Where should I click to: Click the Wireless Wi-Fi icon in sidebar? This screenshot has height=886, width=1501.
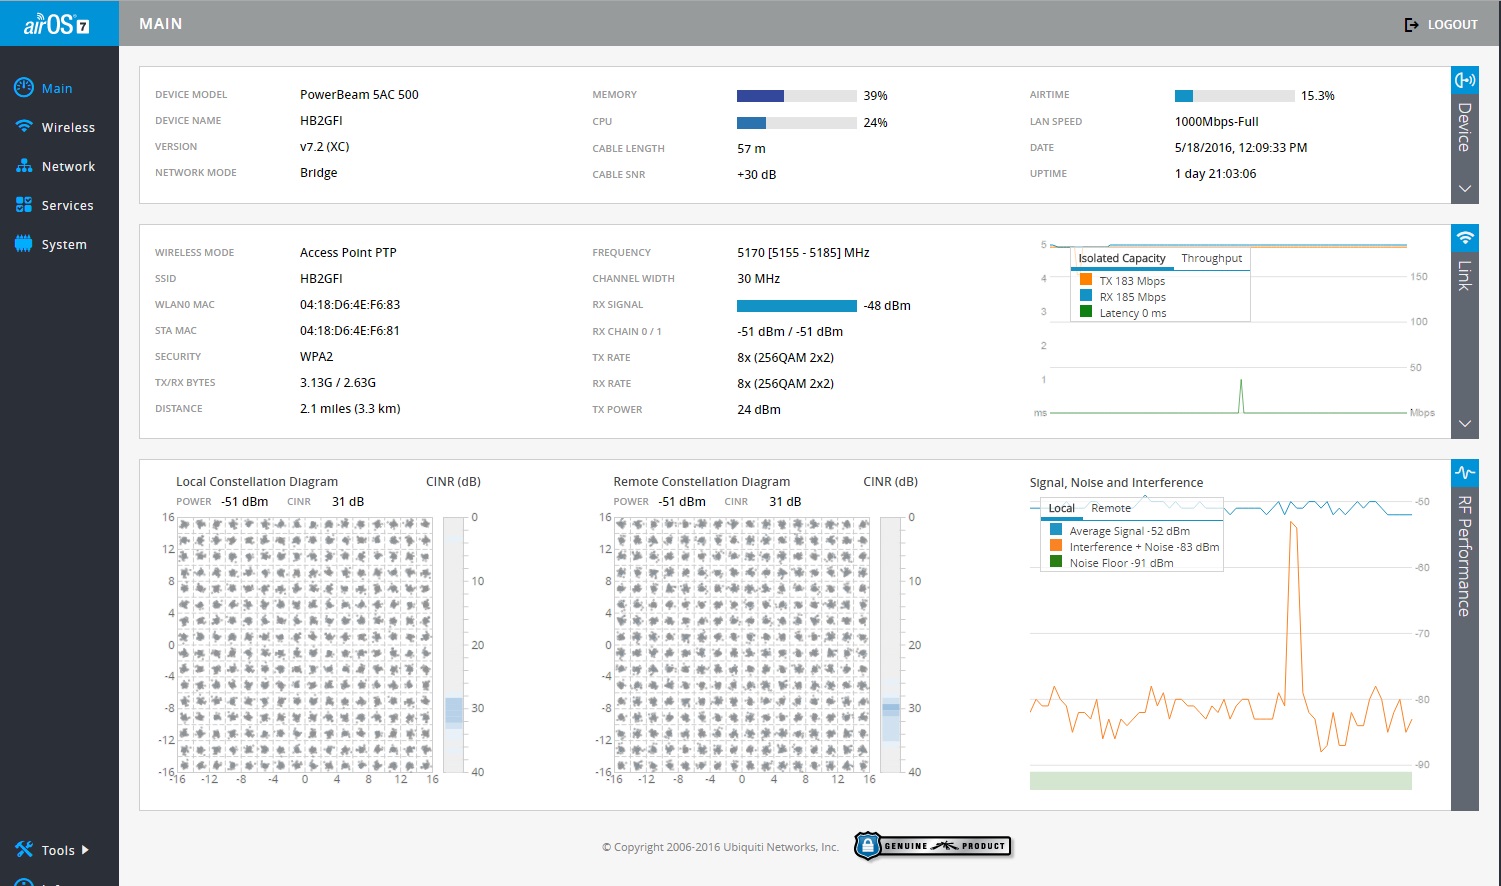click(24, 127)
